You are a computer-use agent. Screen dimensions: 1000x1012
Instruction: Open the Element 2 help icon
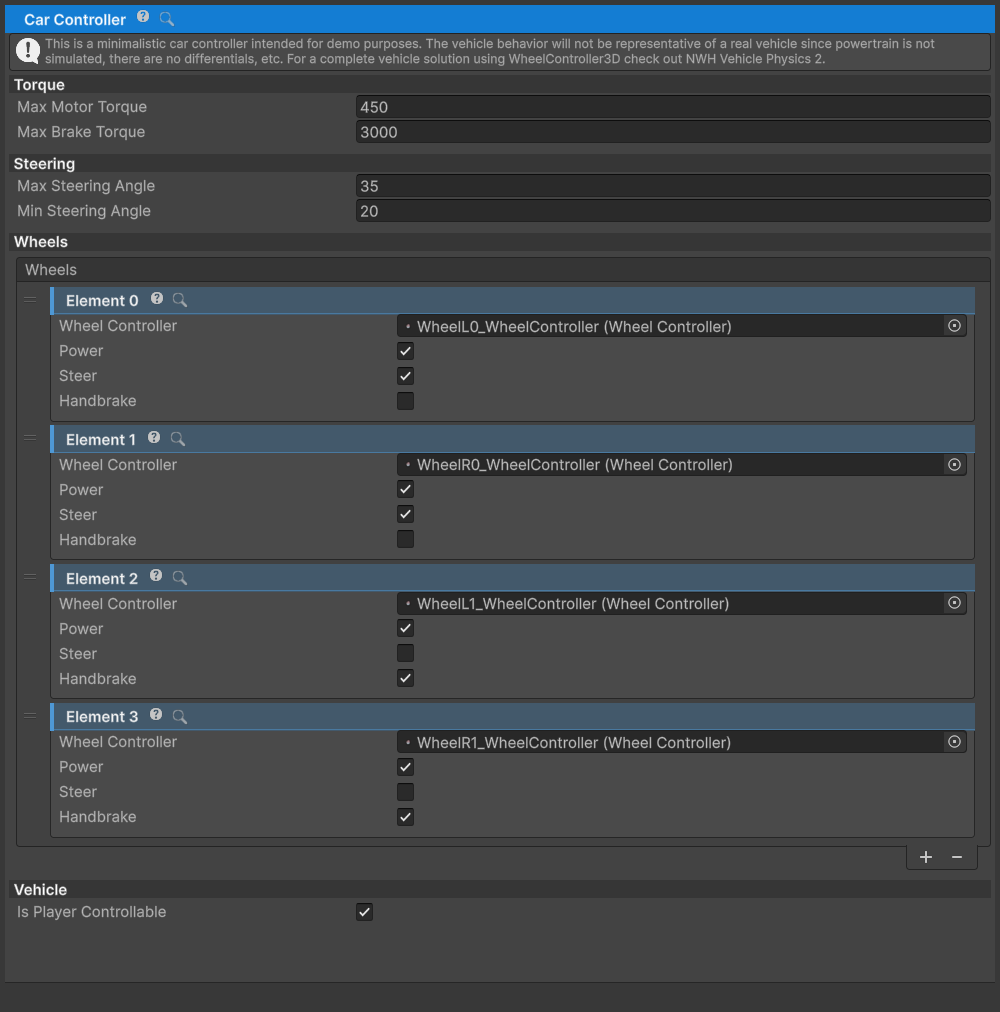156,576
